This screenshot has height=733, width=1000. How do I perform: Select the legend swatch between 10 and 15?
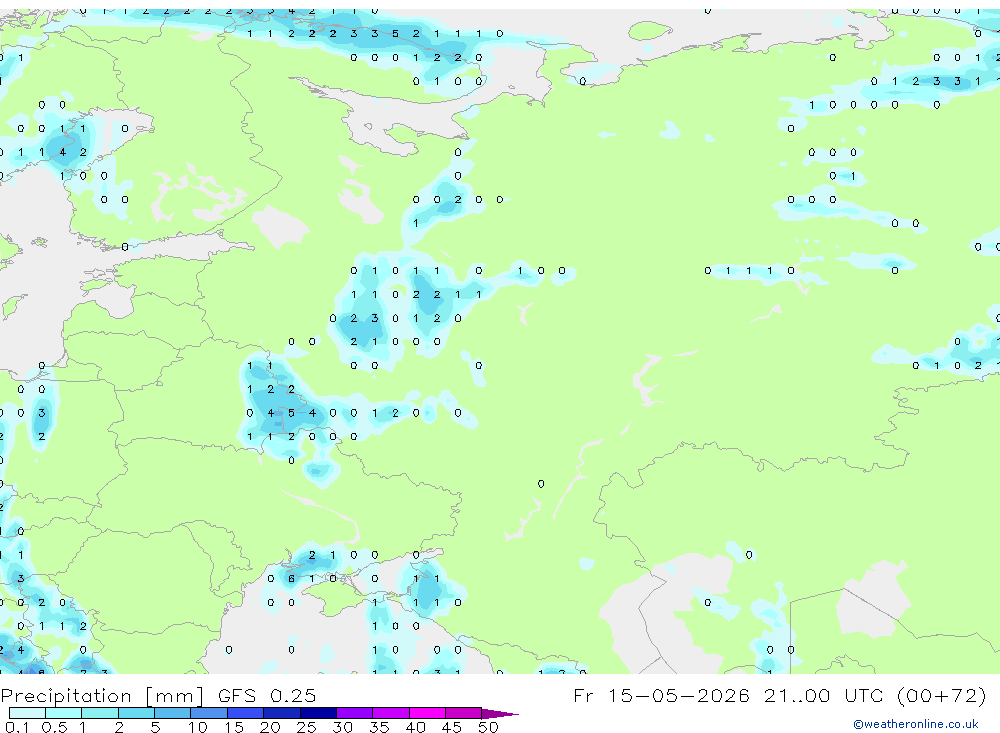[209, 713]
